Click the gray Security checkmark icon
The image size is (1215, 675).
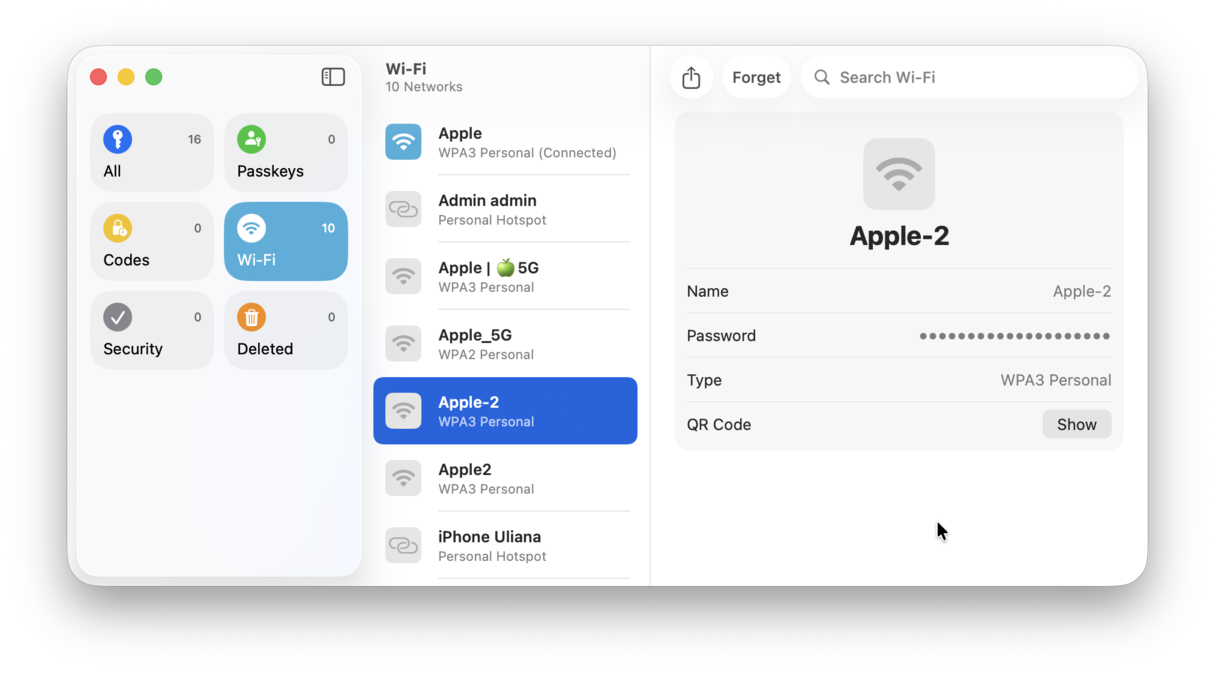pyautogui.click(x=118, y=317)
